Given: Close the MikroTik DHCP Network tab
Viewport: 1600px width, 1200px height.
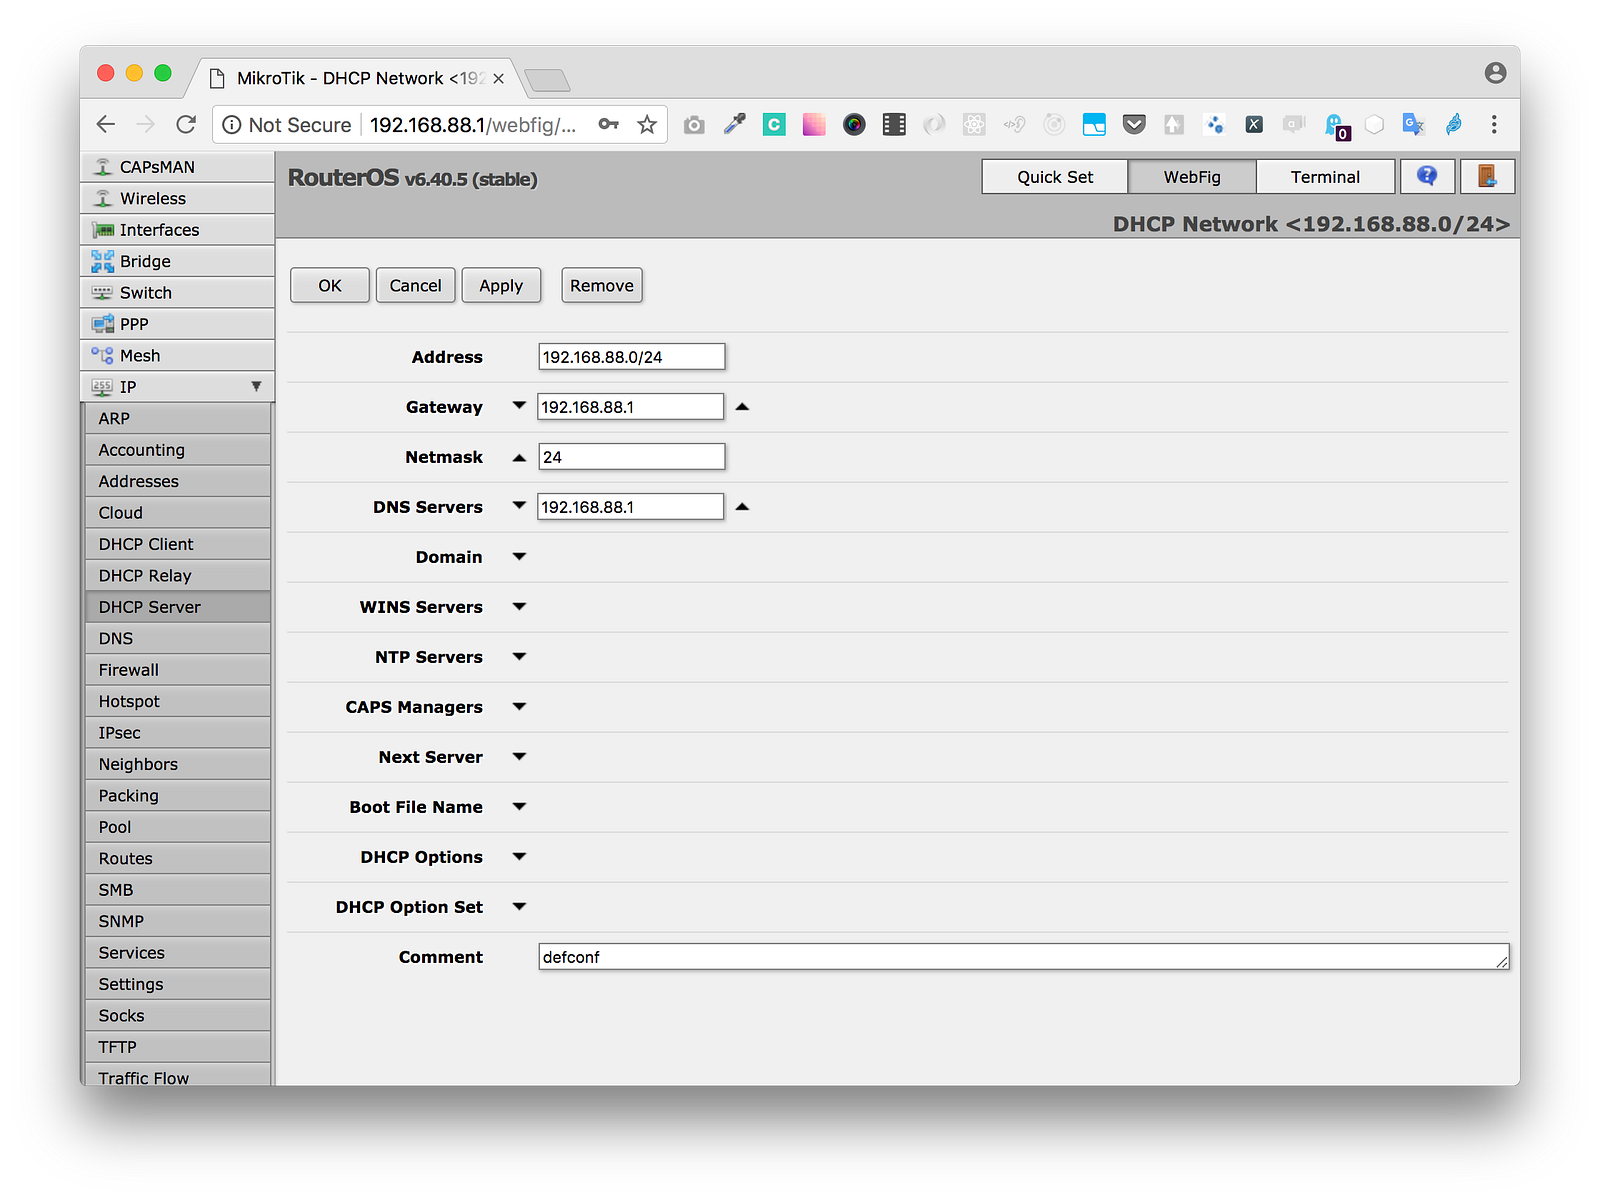Looking at the screenshot, I should point(498,78).
